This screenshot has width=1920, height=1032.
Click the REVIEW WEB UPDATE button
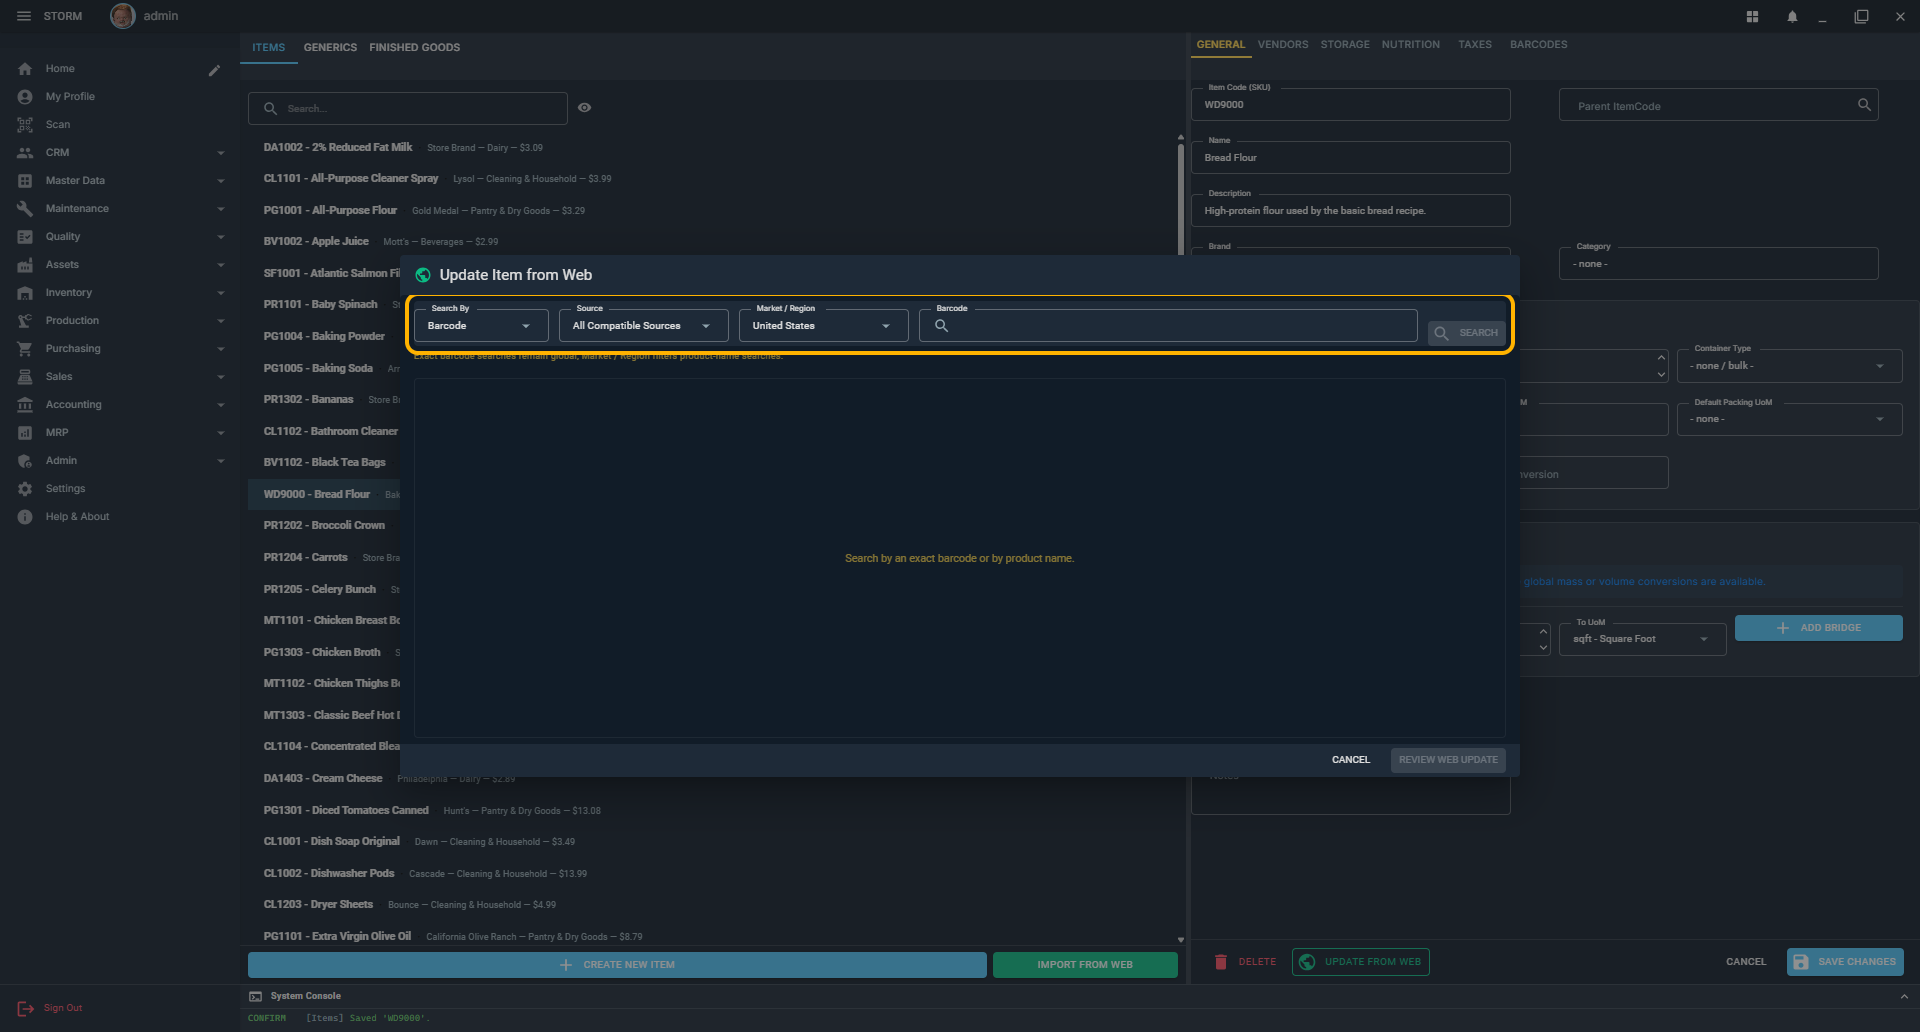click(1448, 760)
